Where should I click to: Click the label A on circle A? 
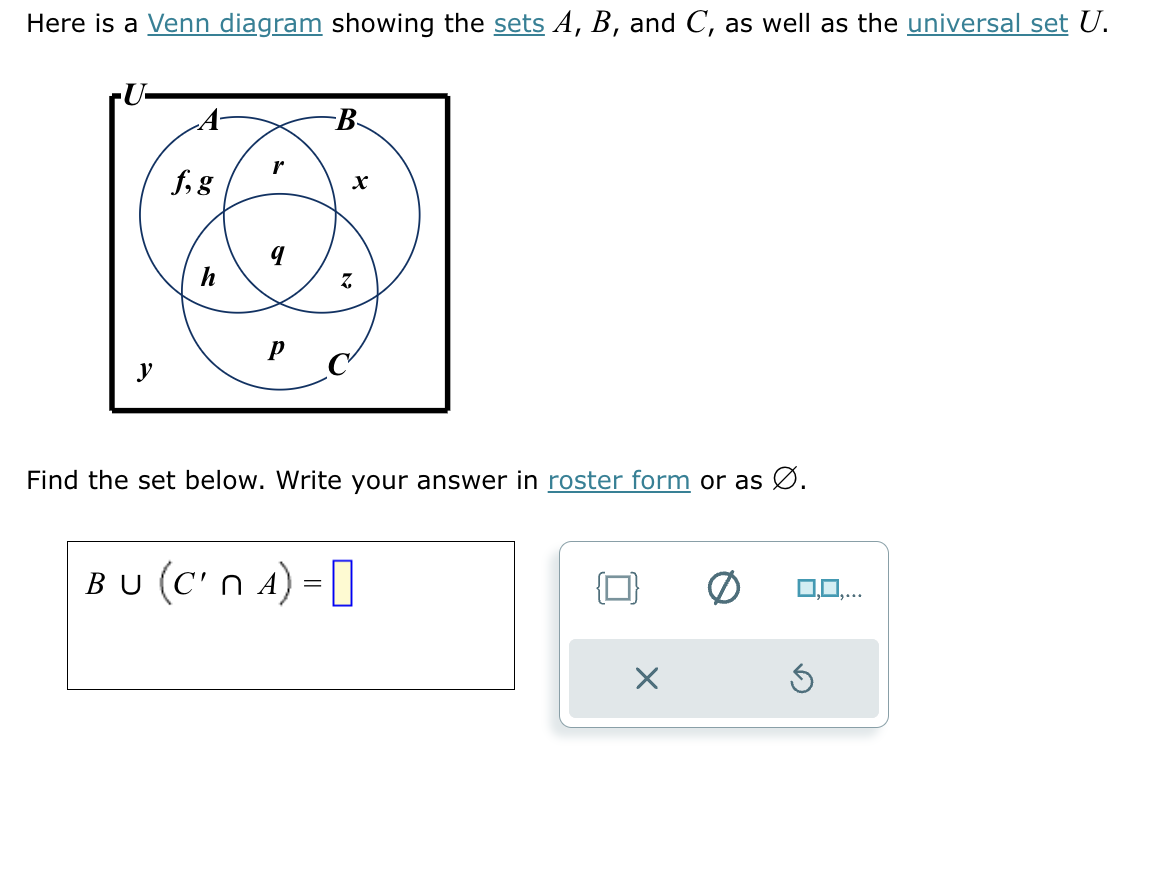coord(207,120)
